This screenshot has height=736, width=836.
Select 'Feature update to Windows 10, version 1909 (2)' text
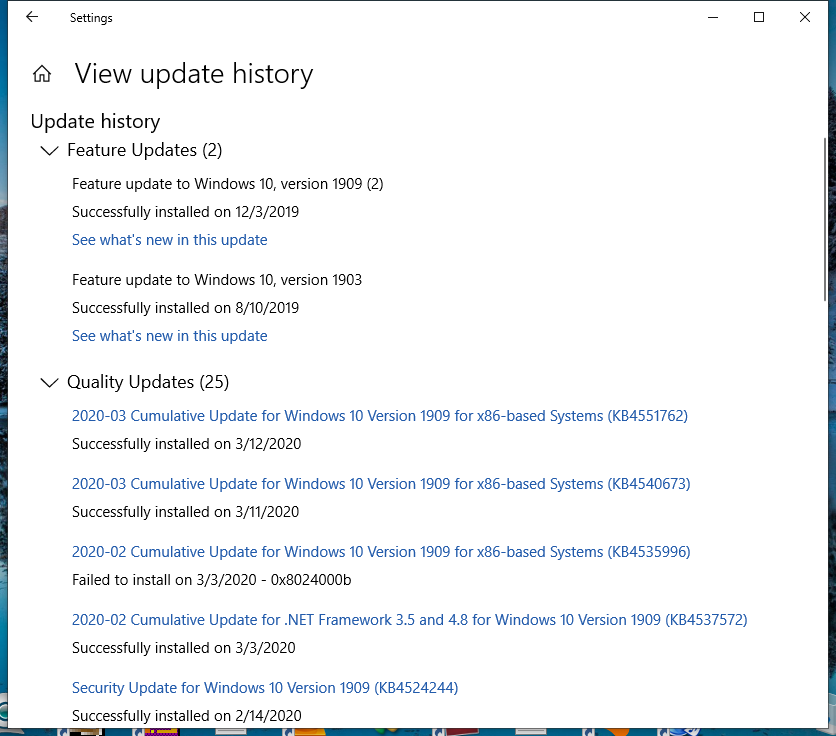tap(228, 184)
